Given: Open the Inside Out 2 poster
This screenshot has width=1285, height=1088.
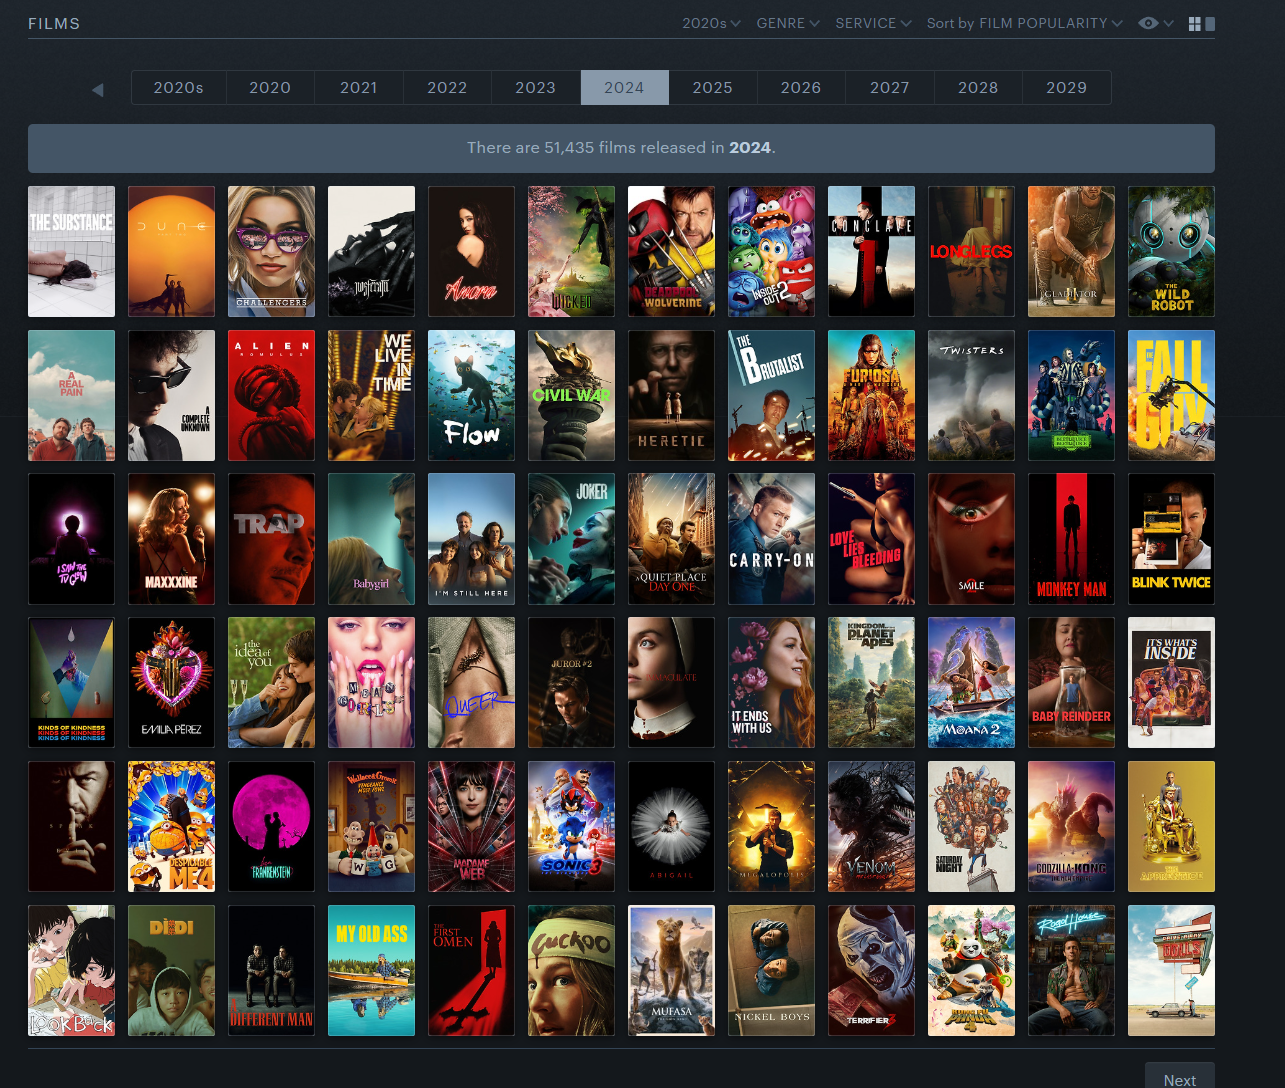Looking at the screenshot, I should [x=771, y=251].
